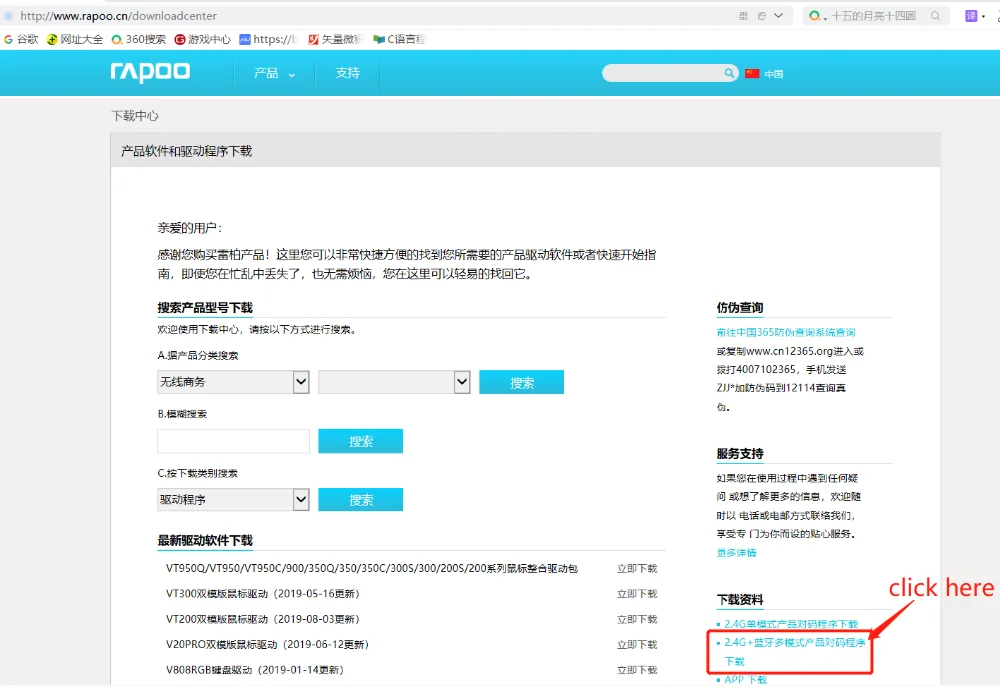Click VT200双模版鼠标驱动 entry text

(263, 619)
